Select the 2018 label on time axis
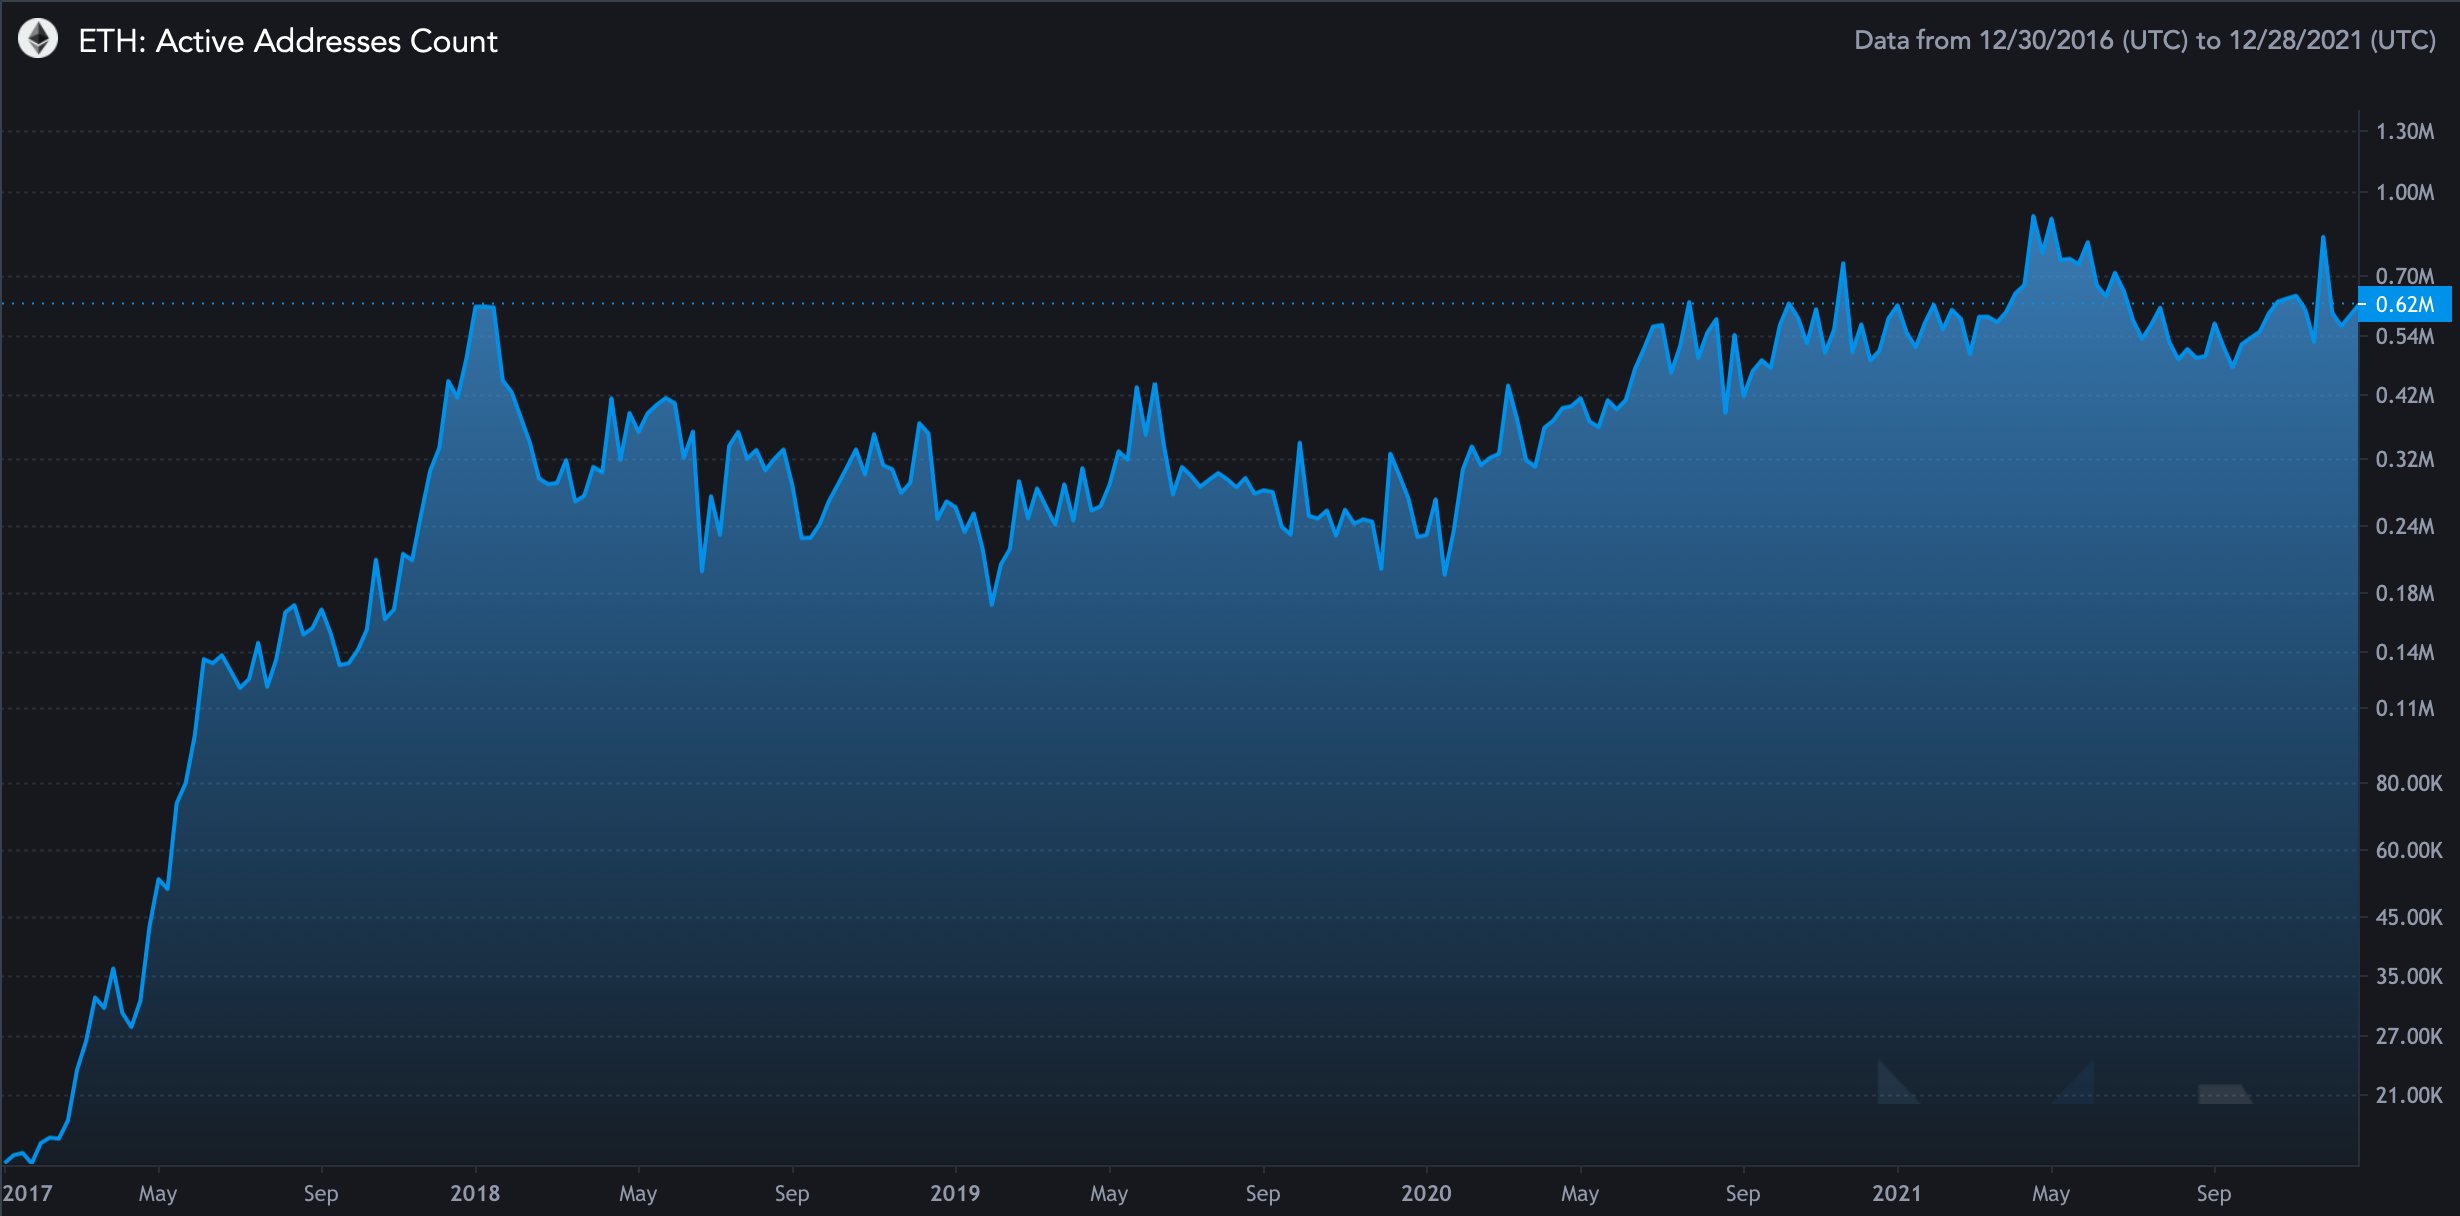Screen dimensions: 2460x1216 (475, 1193)
